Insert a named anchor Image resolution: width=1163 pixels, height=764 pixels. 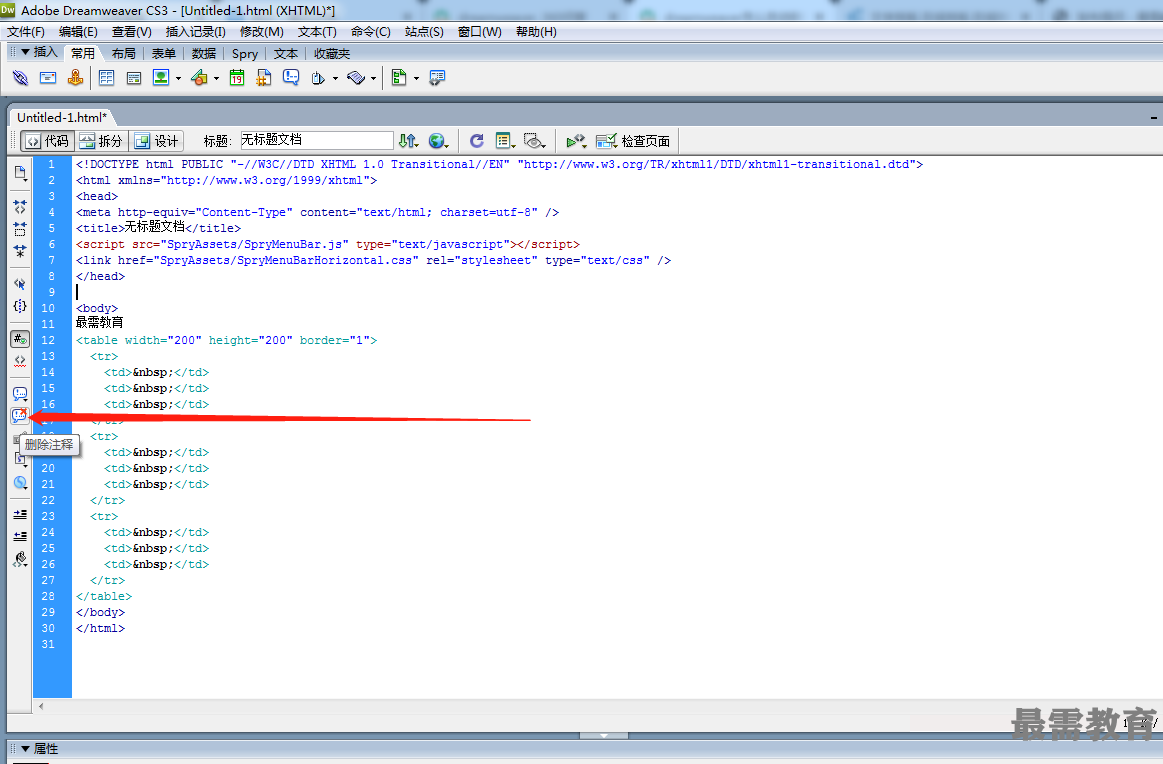(75, 78)
